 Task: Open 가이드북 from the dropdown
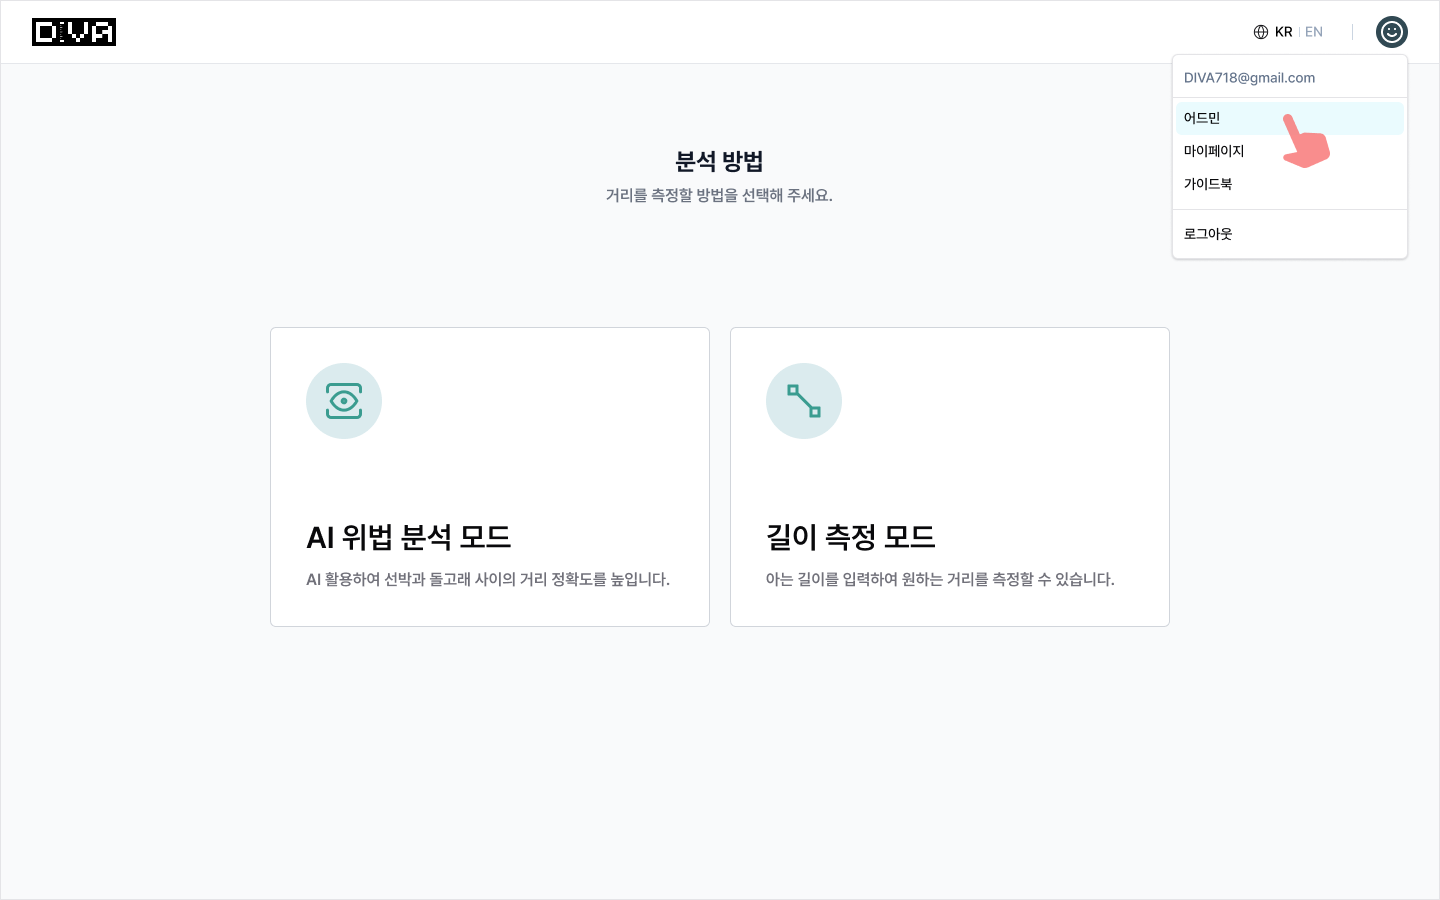click(x=1208, y=184)
